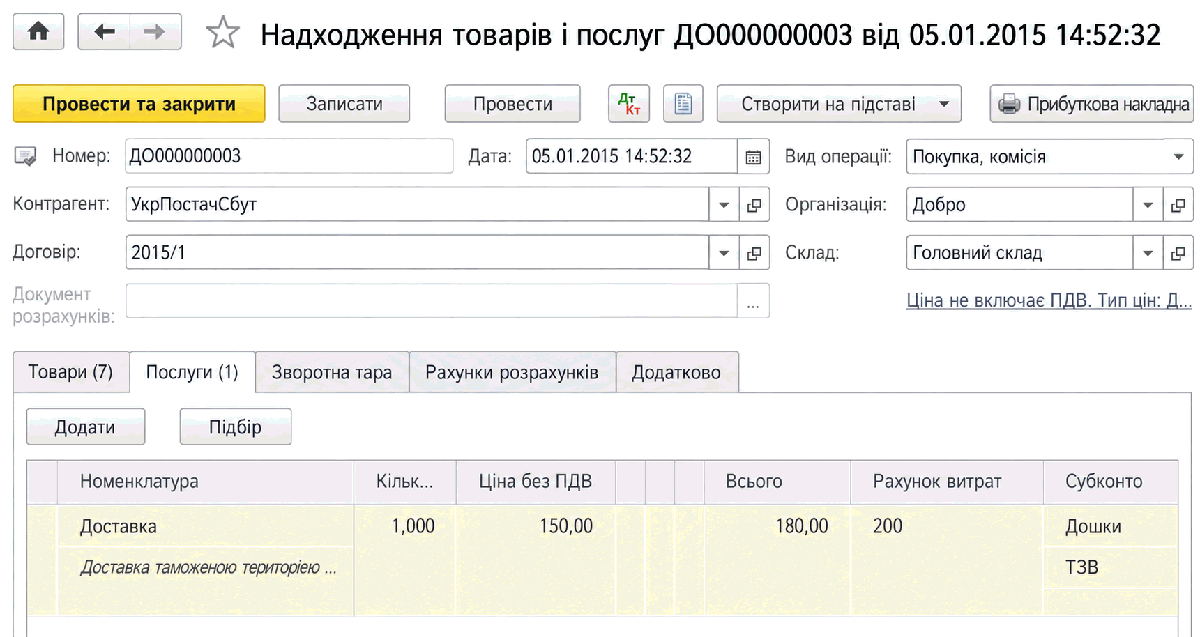This screenshot has height=637, width=1200.
Task: Expand Організація dropdown list
Action: click(x=1148, y=205)
